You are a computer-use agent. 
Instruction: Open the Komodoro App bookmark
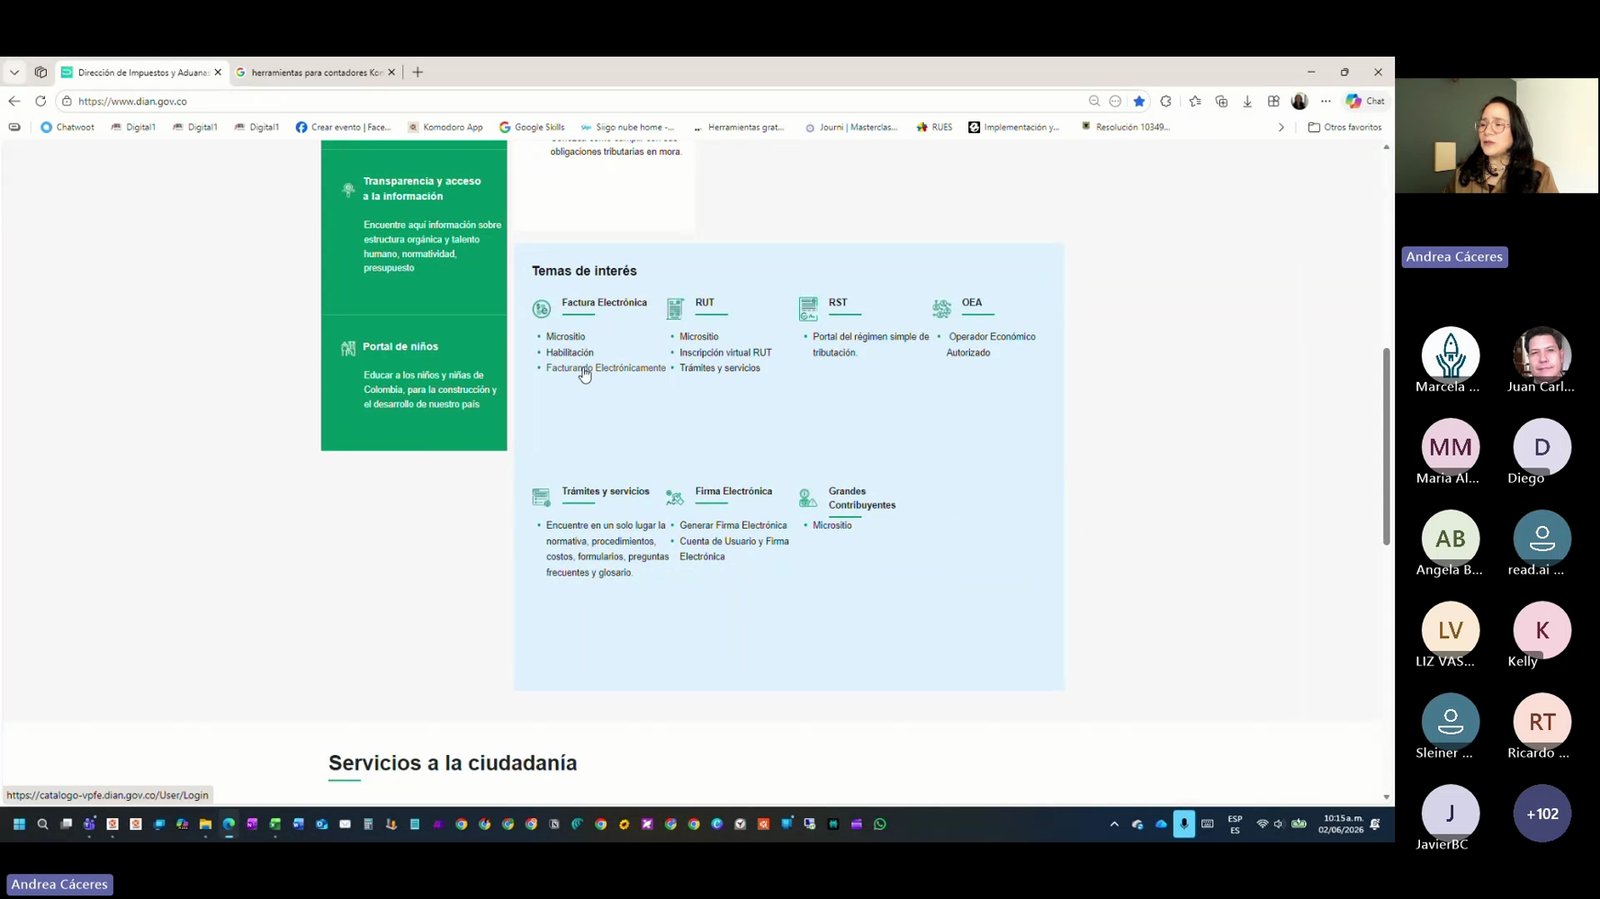[x=445, y=127]
